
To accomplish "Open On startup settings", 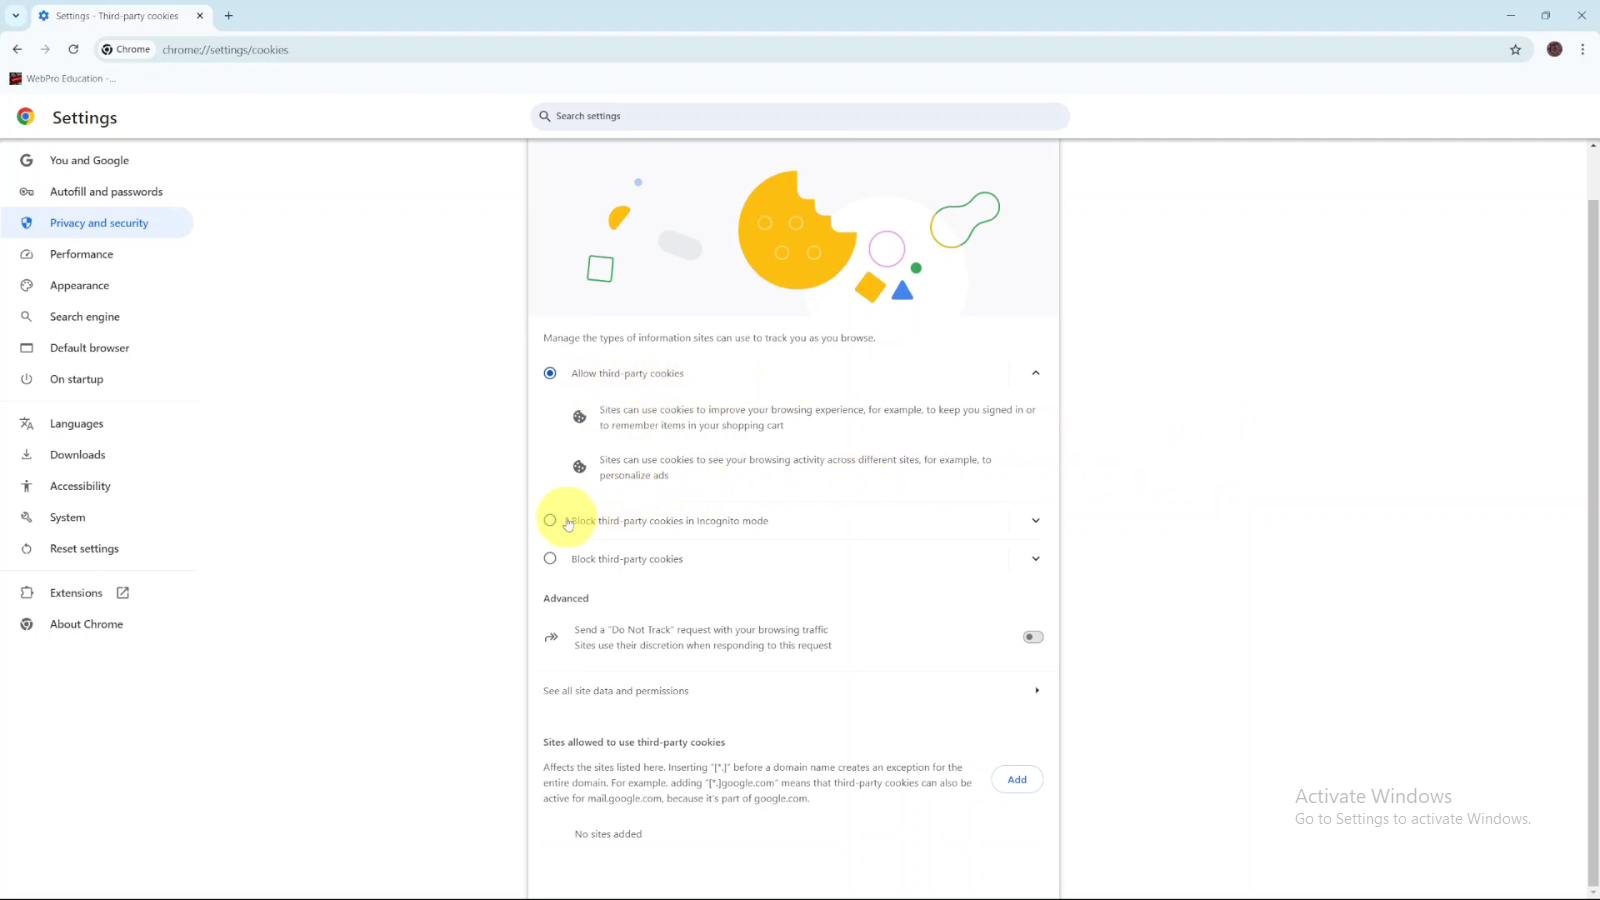I will pos(76,379).
